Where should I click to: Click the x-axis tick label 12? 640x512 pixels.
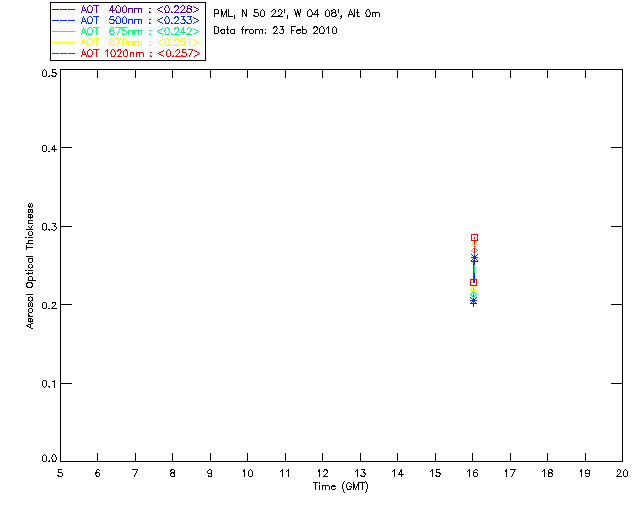[322, 474]
